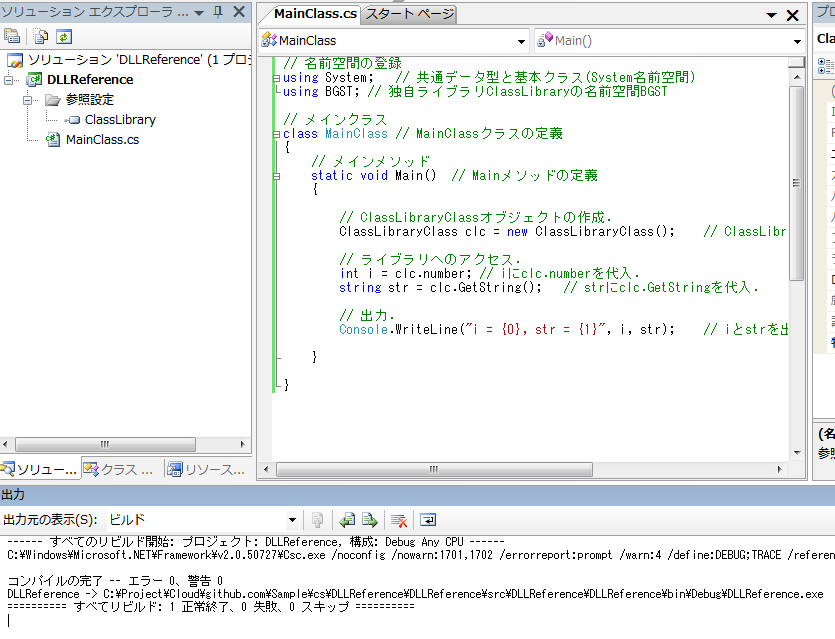Collapse the using directives region
Image resolution: width=835 pixels, height=639 pixels.
click(276, 78)
